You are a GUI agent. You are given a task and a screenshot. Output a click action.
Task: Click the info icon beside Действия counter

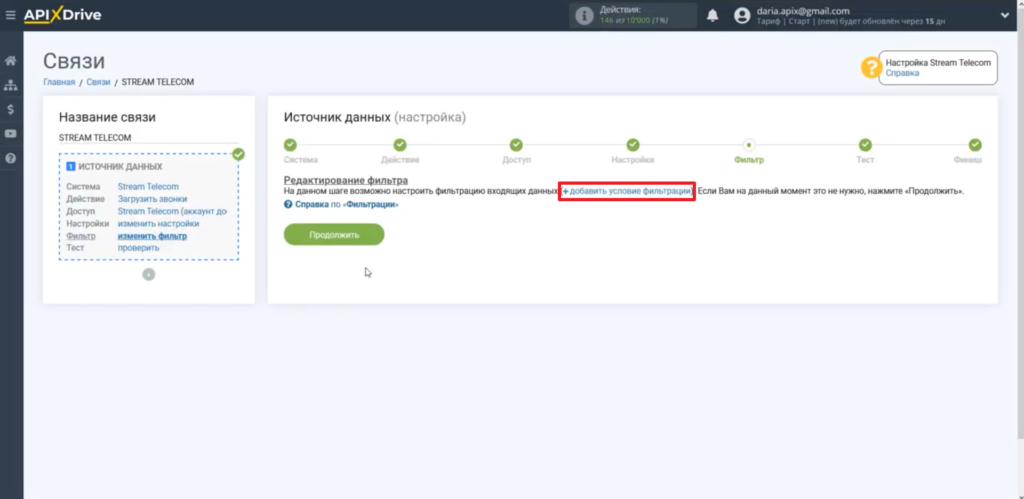(x=584, y=15)
